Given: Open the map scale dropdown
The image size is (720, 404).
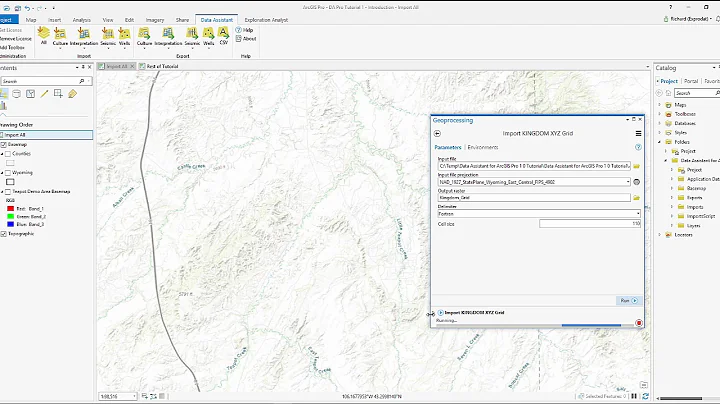Looking at the screenshot, I should [134, 396].
